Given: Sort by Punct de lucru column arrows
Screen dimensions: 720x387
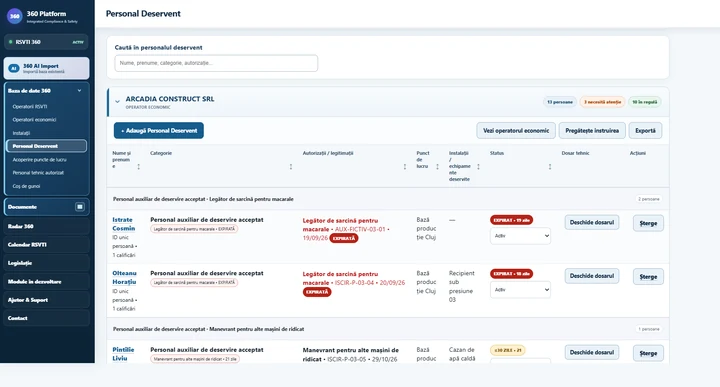Looking at the screenshot, I should click(x=437, y=167).
